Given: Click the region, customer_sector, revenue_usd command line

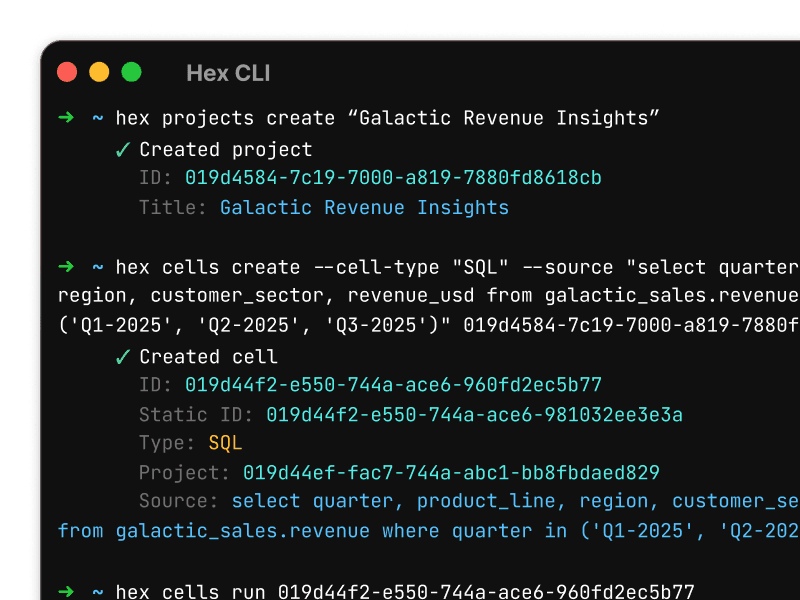Looking at the screenshot, I should tap(429, 296).
